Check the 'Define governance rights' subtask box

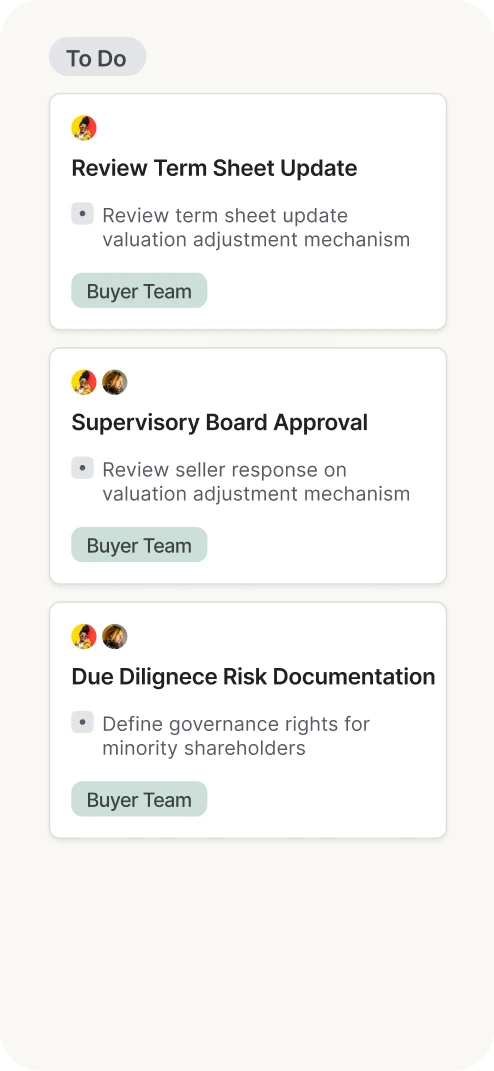point(83,723)
